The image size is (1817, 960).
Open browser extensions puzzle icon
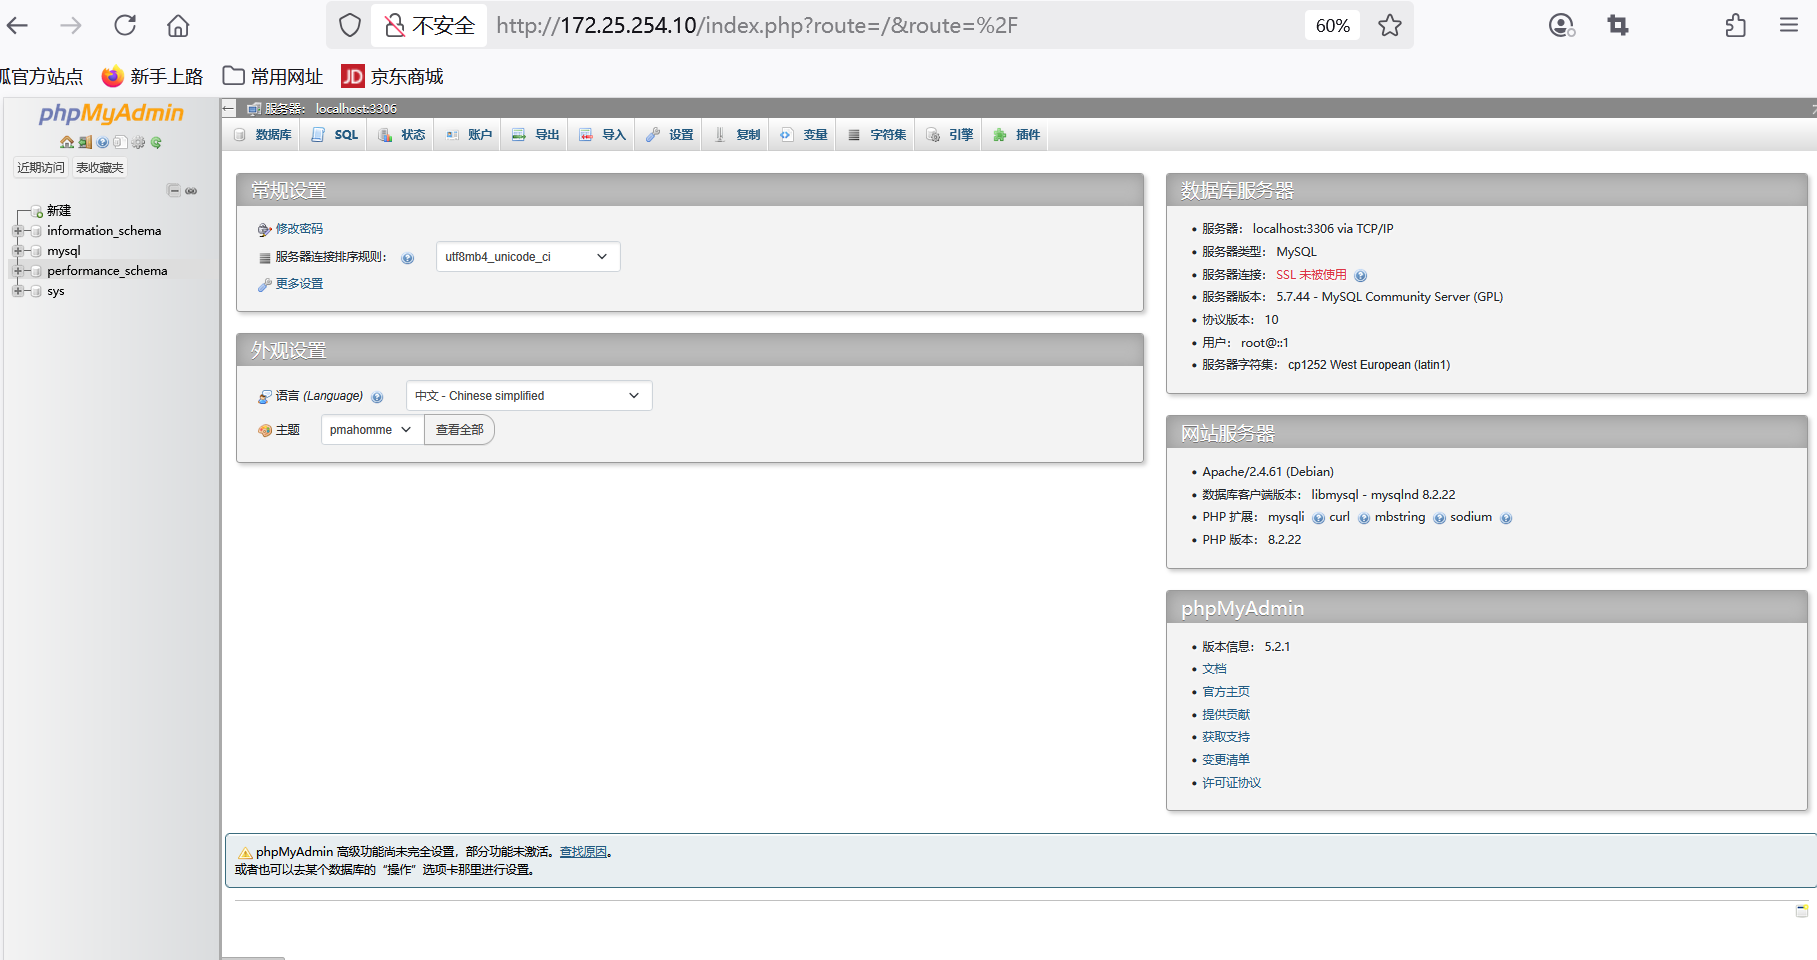1736,25
